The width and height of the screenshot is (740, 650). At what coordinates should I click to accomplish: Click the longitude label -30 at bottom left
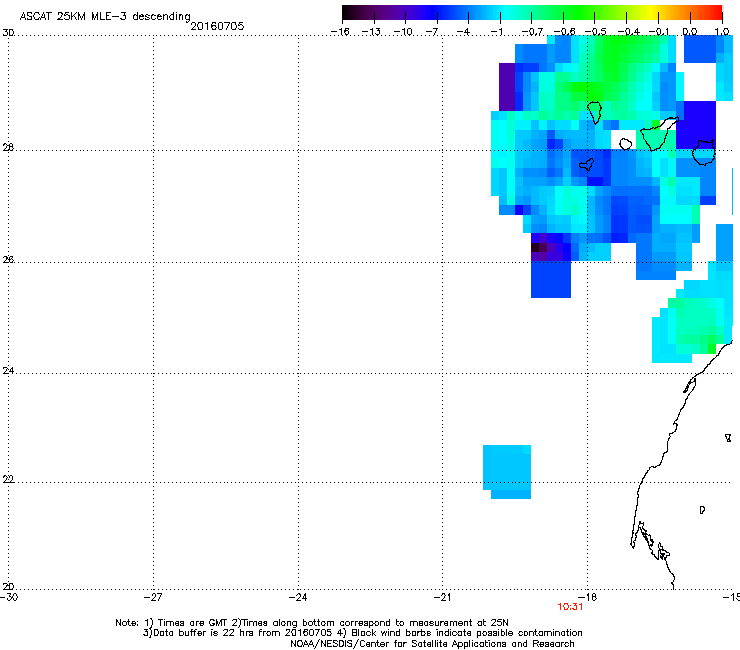pos(8,597)
